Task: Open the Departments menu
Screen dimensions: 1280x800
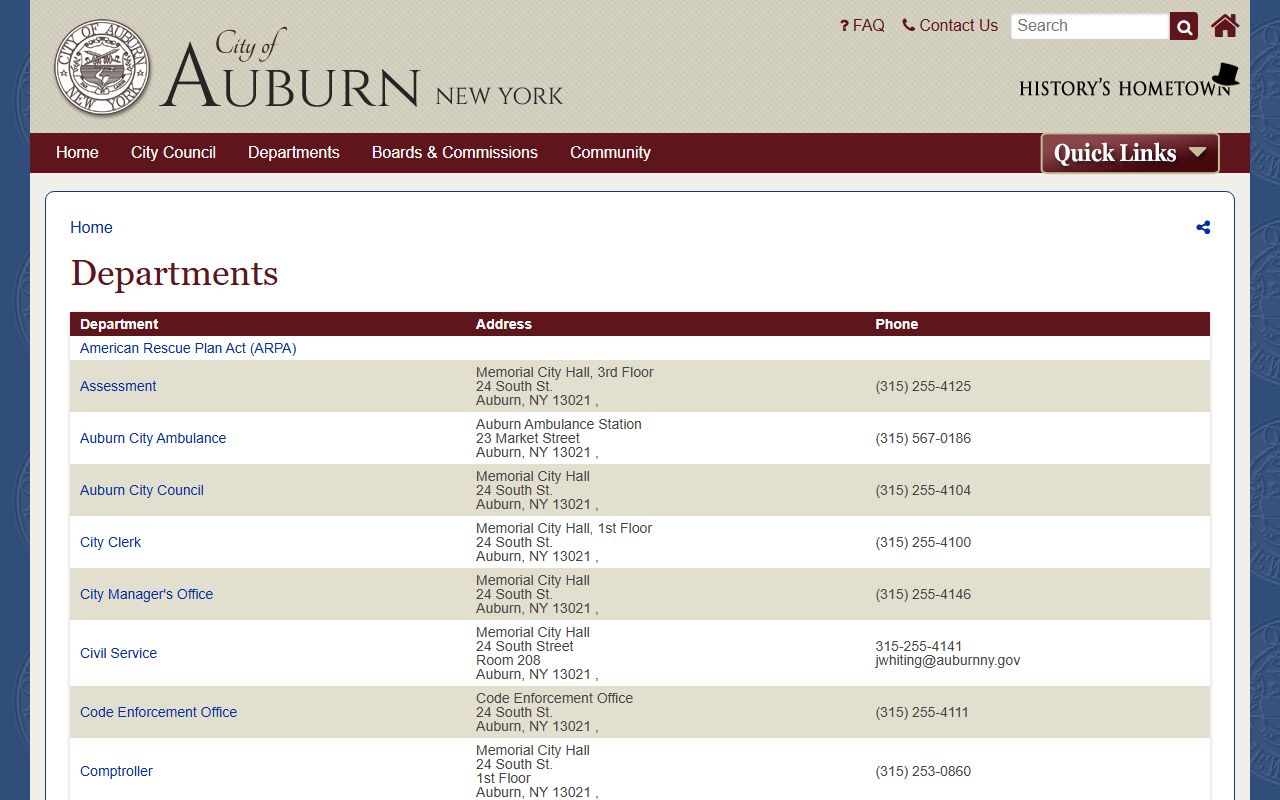Action: pos(294,153)
